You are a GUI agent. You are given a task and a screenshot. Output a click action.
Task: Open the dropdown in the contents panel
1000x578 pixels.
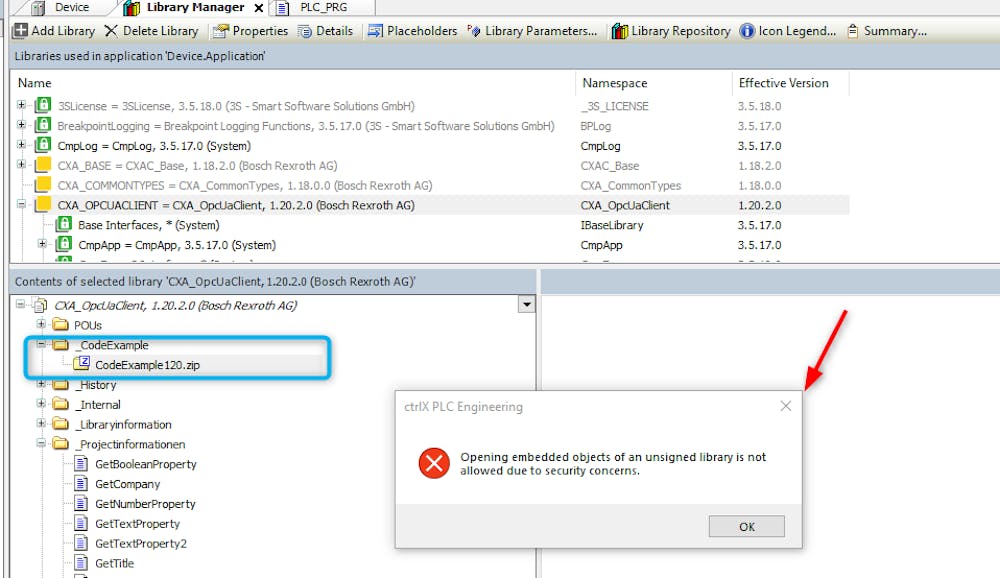(526, 304)
